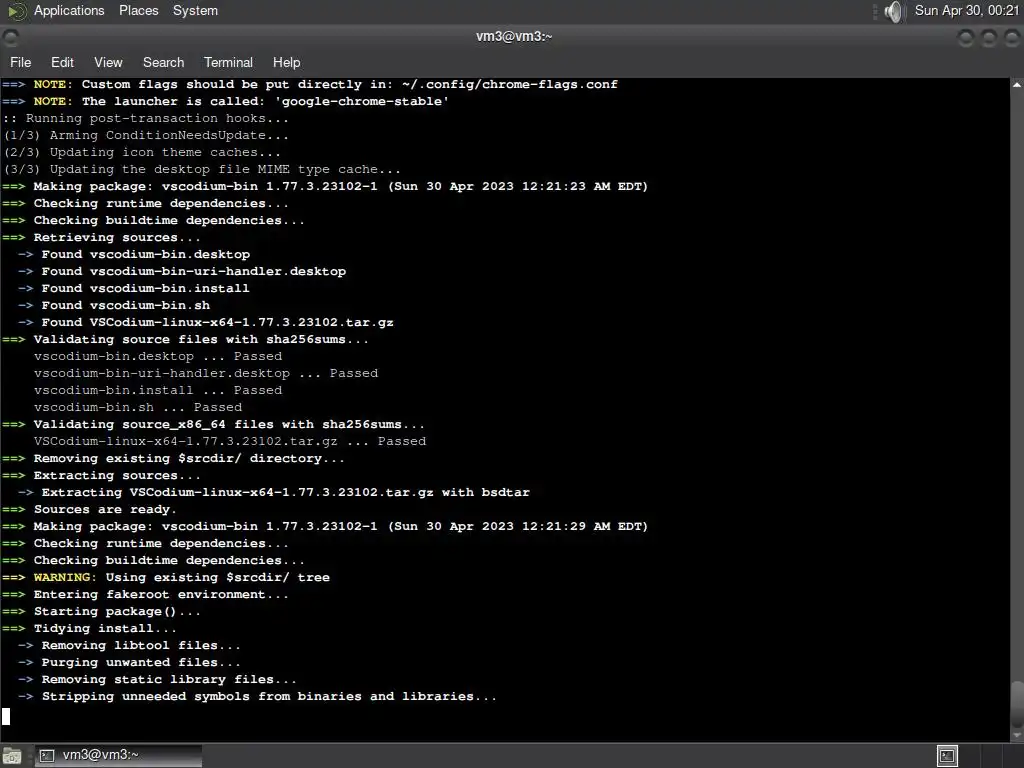
Task: Click the volume speaker icon
Action: 893,11
